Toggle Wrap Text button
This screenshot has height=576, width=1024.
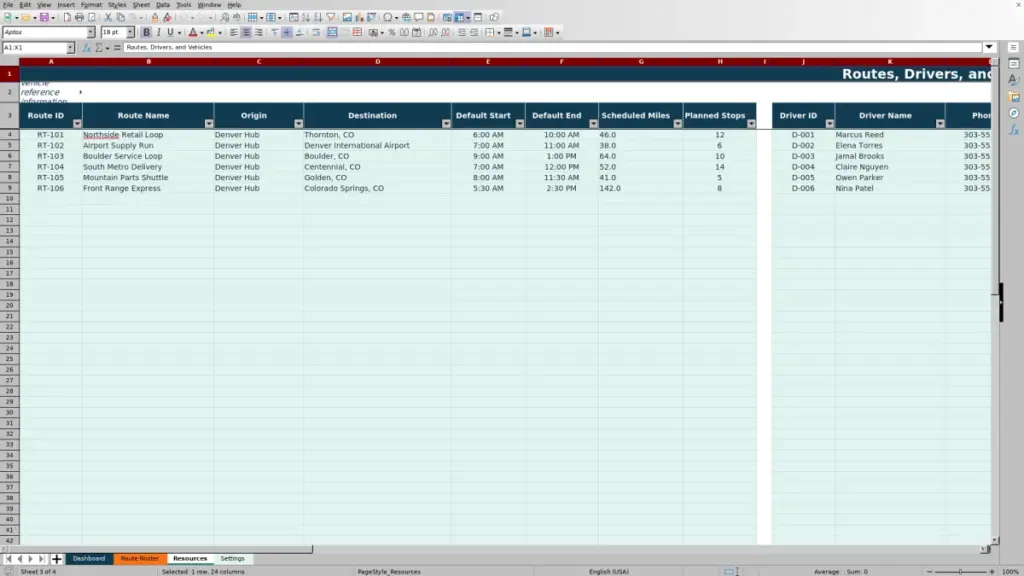click(x=316, y=33)
